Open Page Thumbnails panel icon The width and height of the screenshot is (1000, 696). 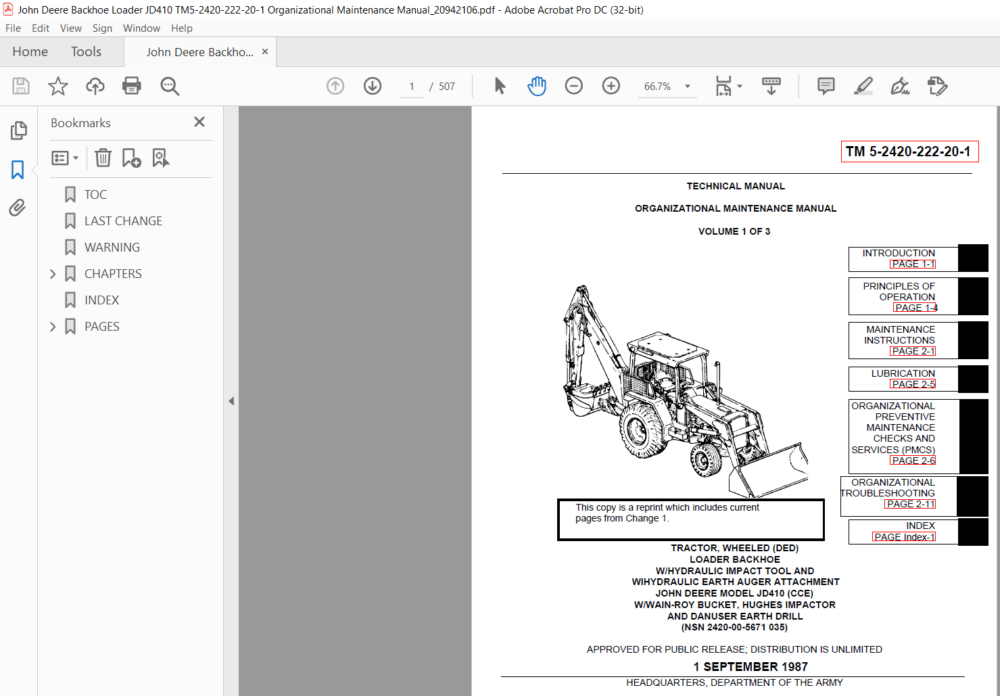click(18, 131)
